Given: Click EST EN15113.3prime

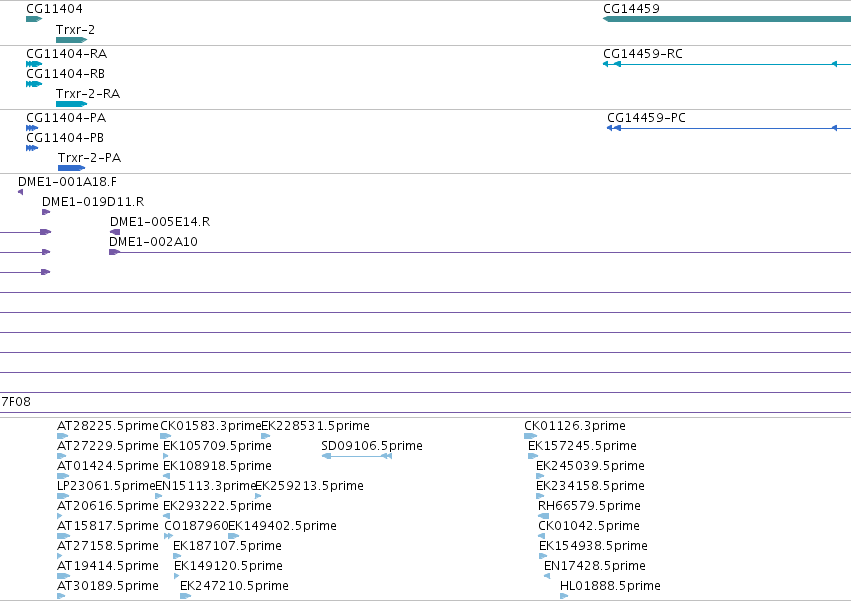Looking at the screenshot, I should (205, 486).
